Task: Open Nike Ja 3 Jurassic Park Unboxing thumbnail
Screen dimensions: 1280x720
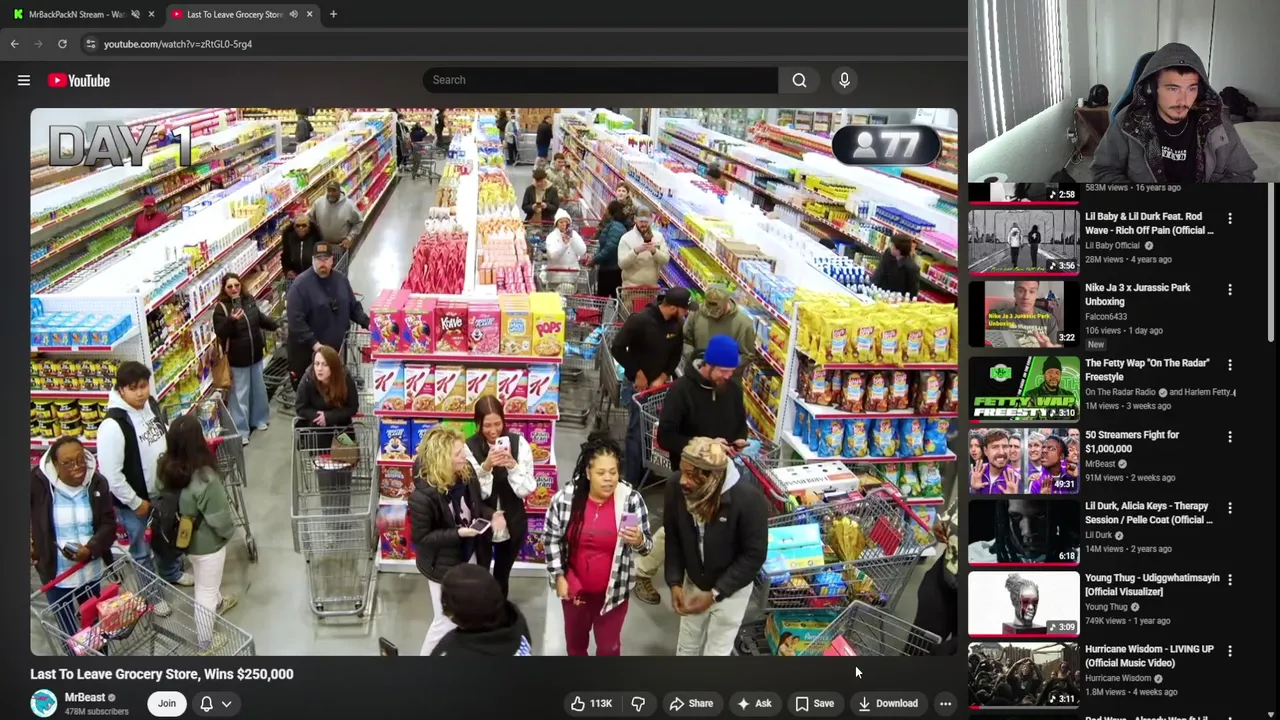Action: (x=1024, y=313)
